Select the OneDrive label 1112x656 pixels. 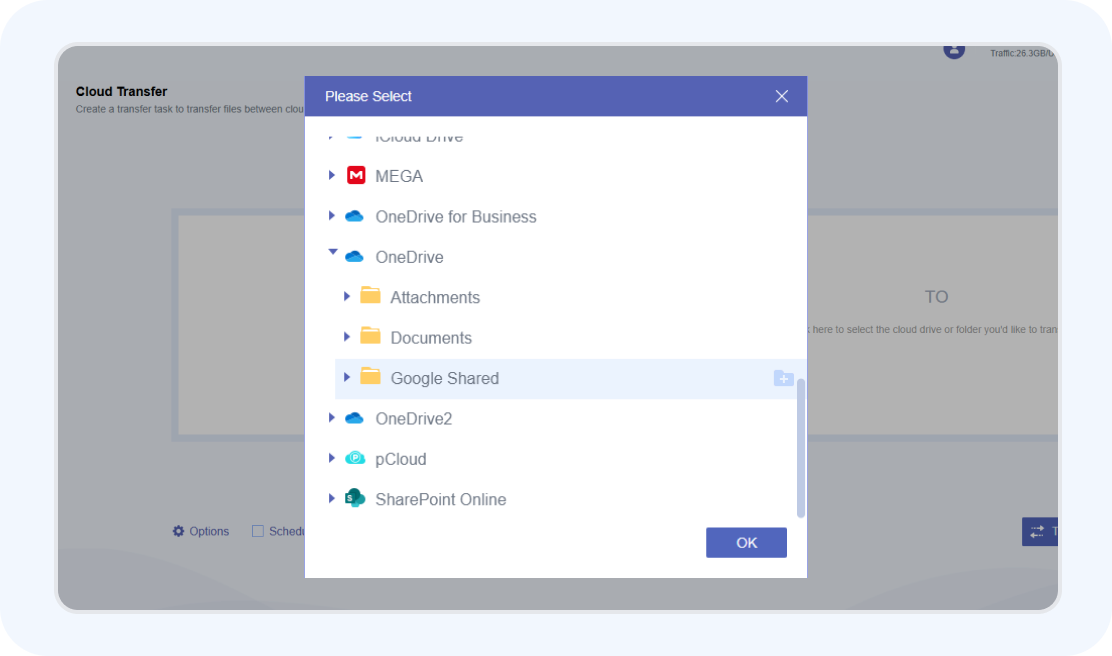(x=409, y=257)
